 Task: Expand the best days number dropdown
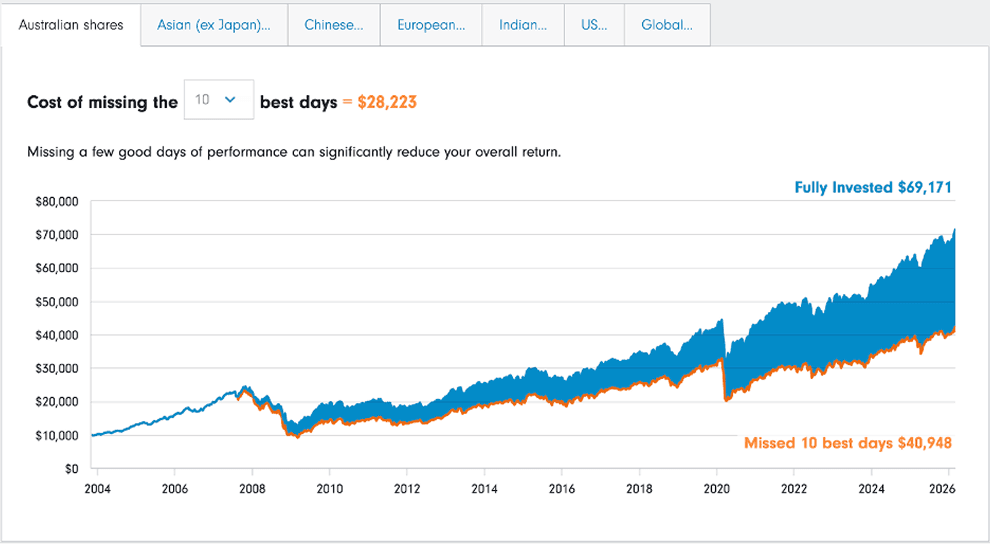click(x=219, y=100)
